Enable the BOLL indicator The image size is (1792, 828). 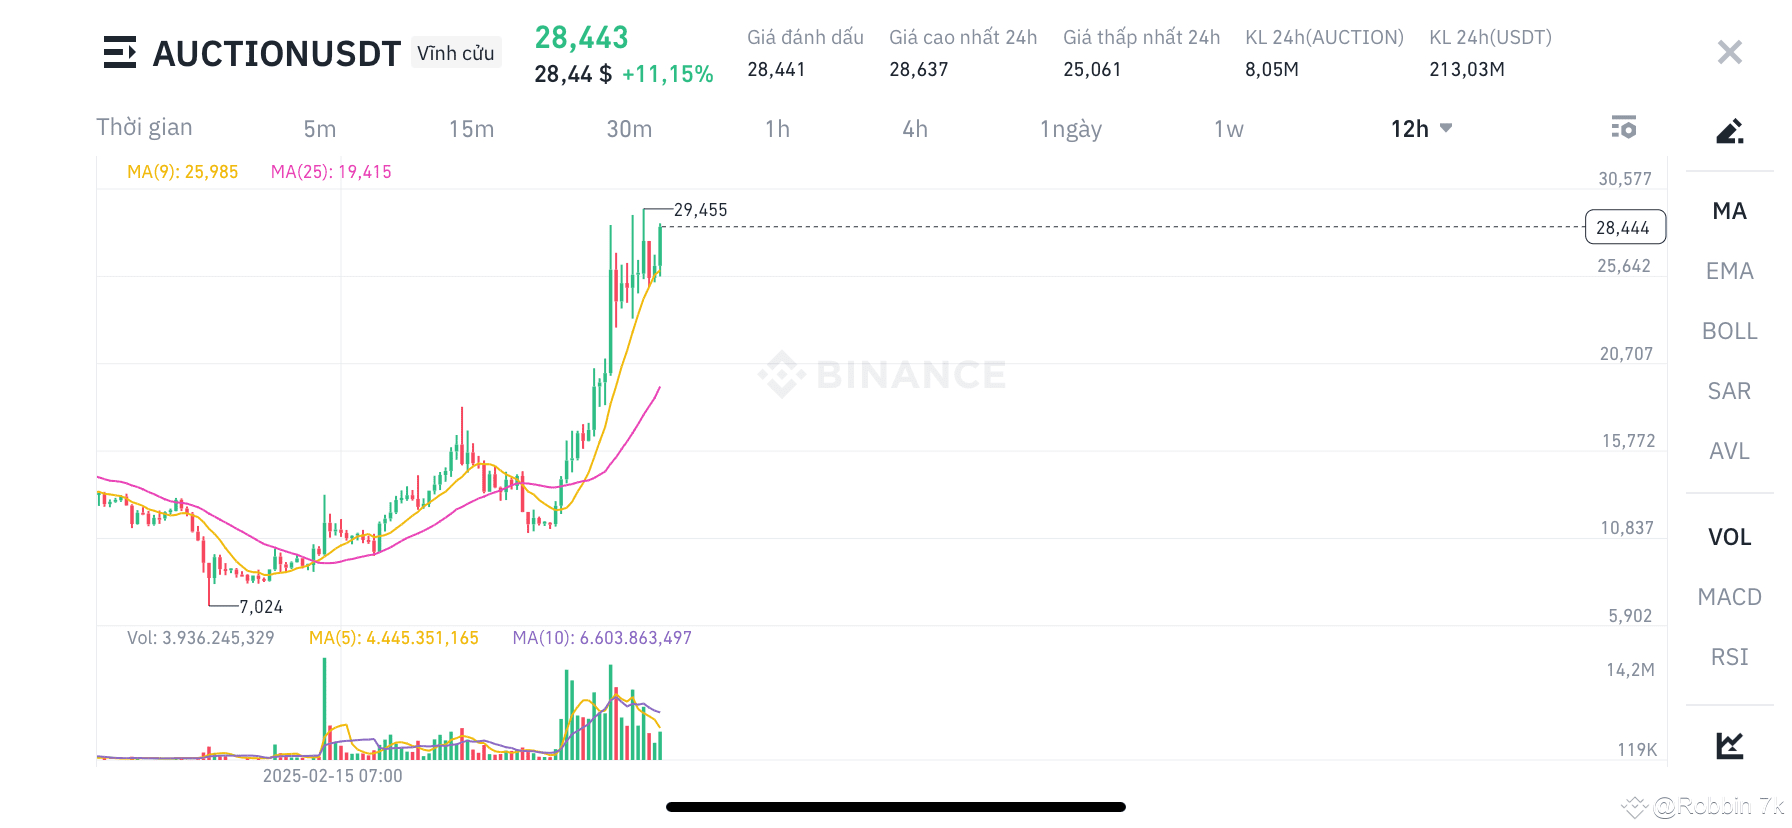coord(1729,331)
